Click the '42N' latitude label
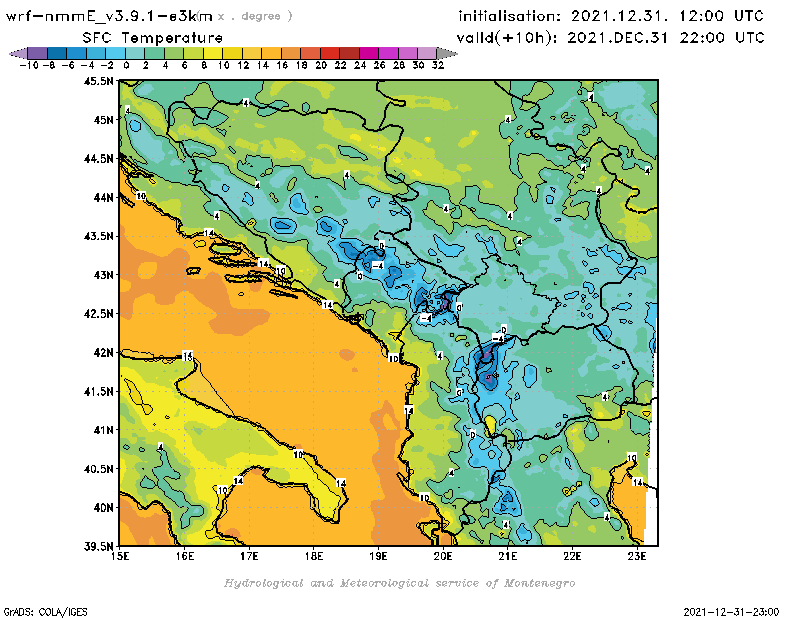 point(103,352)
